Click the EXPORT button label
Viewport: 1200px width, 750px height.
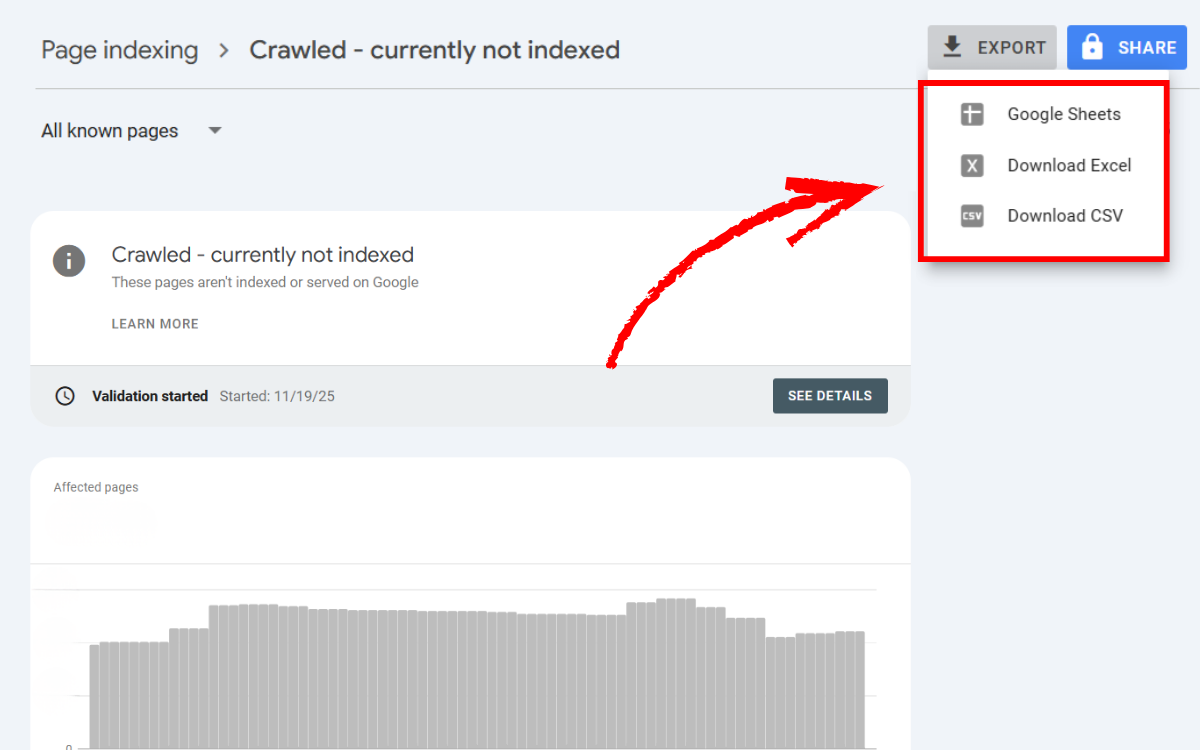(1011, 47)
